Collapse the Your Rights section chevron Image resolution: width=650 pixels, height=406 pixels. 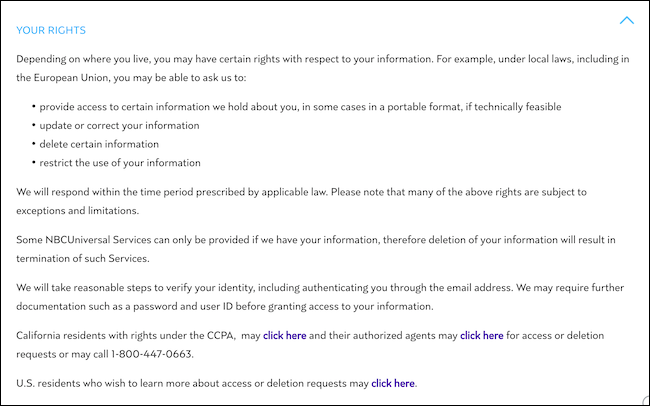(x=627, y=20)
